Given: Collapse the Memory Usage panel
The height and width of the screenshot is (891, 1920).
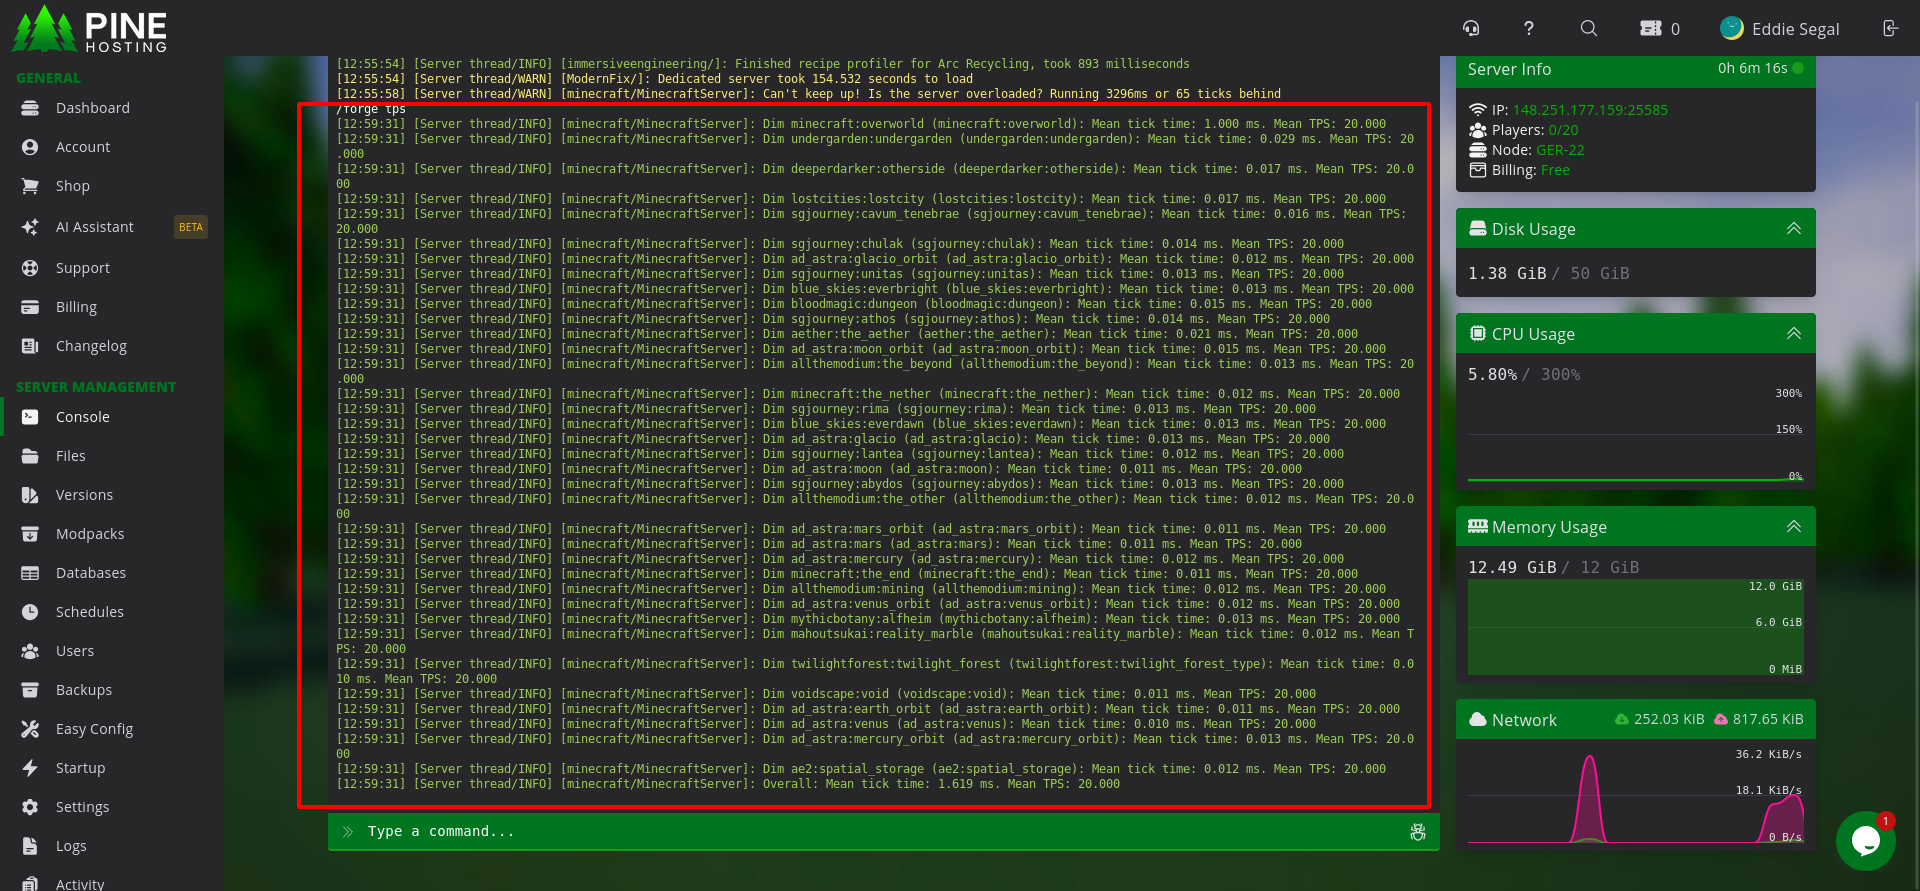Looking at the screenshot, I should [1794, 527].
